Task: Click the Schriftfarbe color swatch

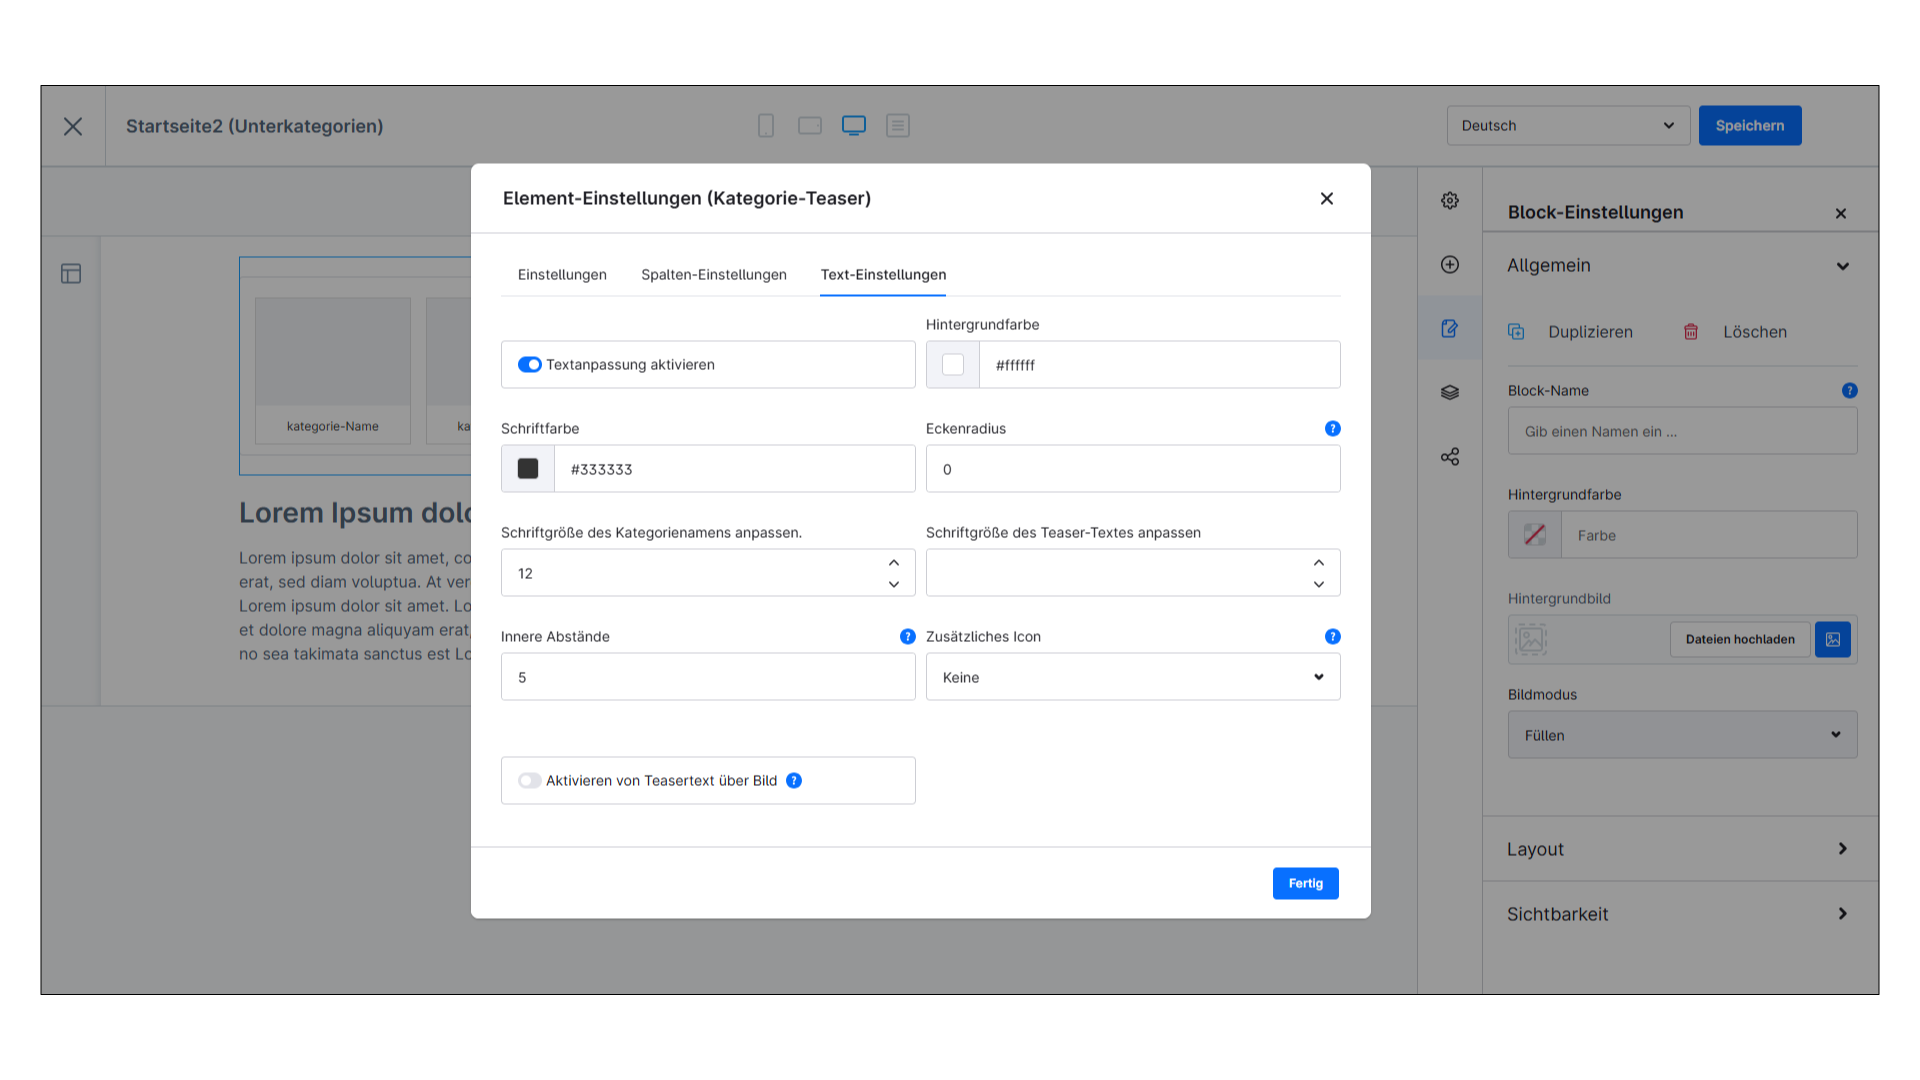Action: (528, 468)
